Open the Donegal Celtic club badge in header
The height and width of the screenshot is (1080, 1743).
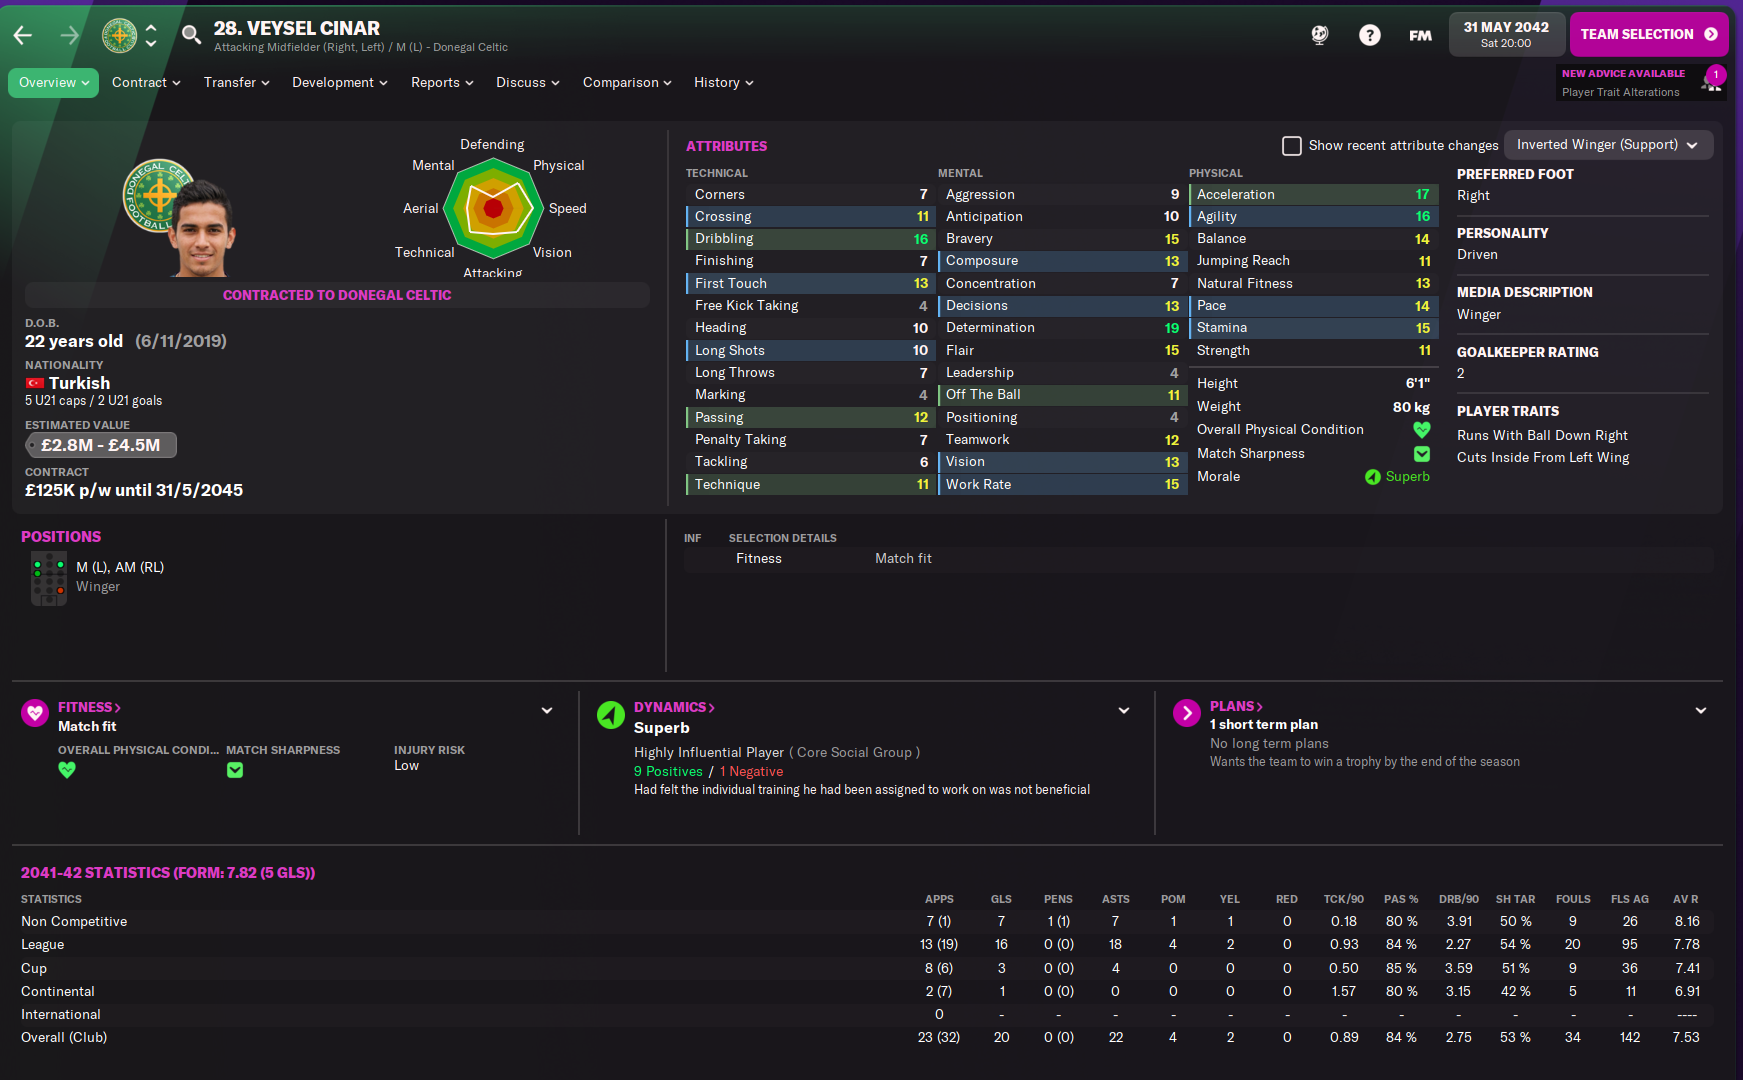pyautogui.click(x=120, y=35)
